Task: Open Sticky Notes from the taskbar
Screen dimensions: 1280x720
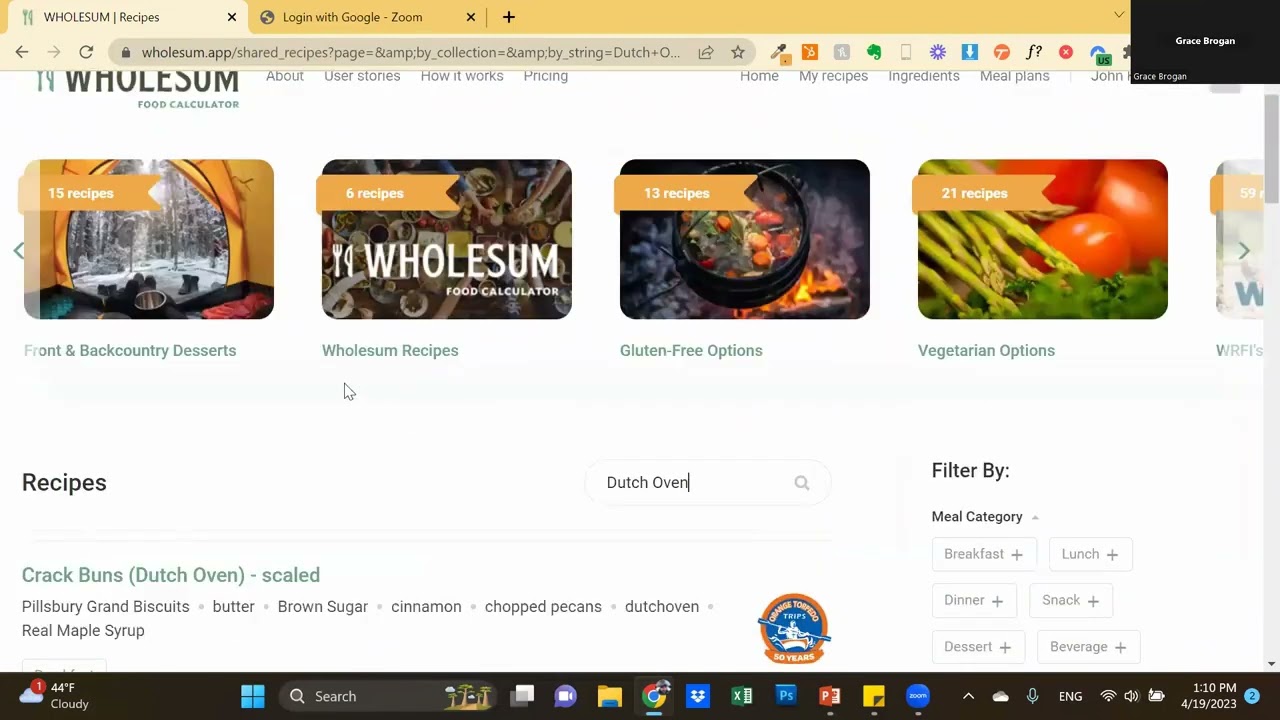Action: [x=874, y=696]
